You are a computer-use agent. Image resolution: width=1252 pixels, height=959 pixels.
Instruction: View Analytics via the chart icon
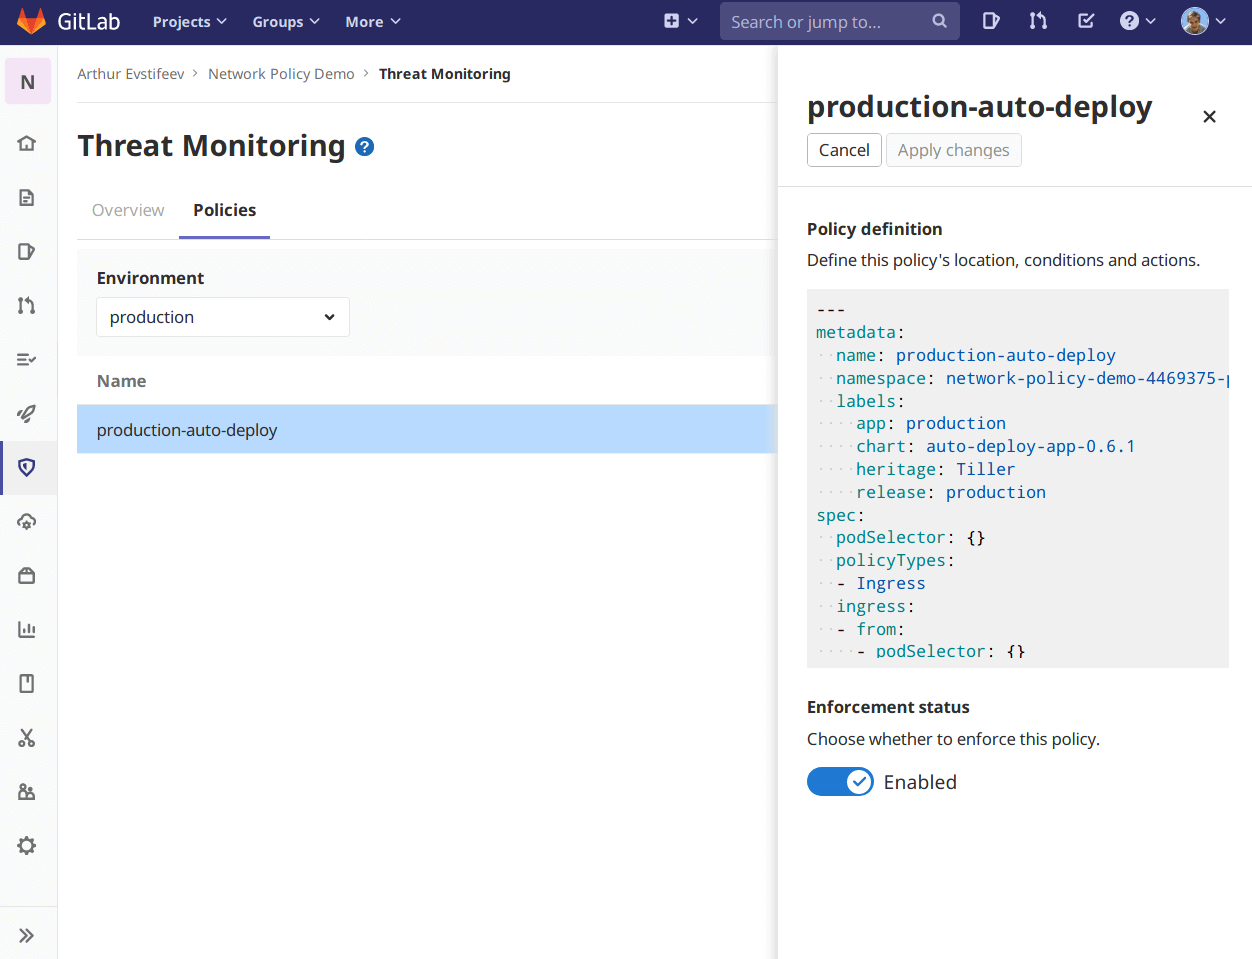[x=28, y=629]
